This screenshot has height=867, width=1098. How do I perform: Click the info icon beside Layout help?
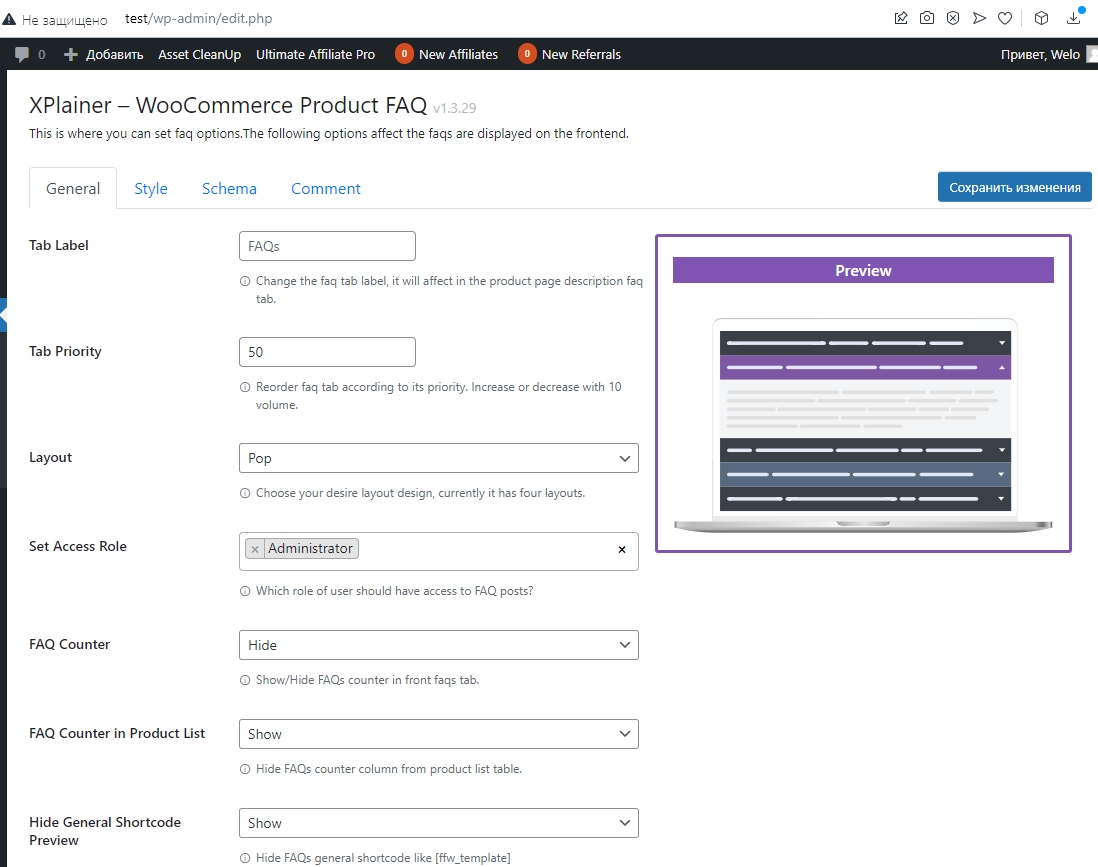pyautogui.click(x=245, y=493)
